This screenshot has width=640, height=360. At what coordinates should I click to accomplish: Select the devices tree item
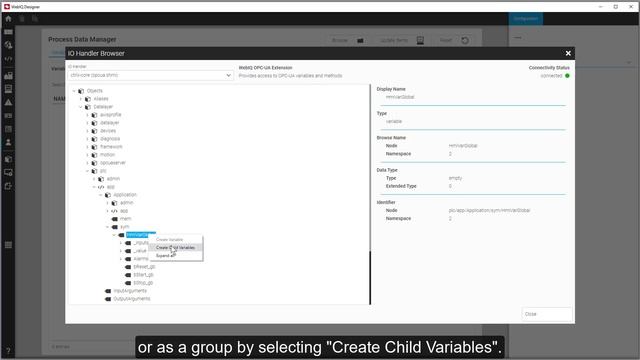click(x=108, y=131)
